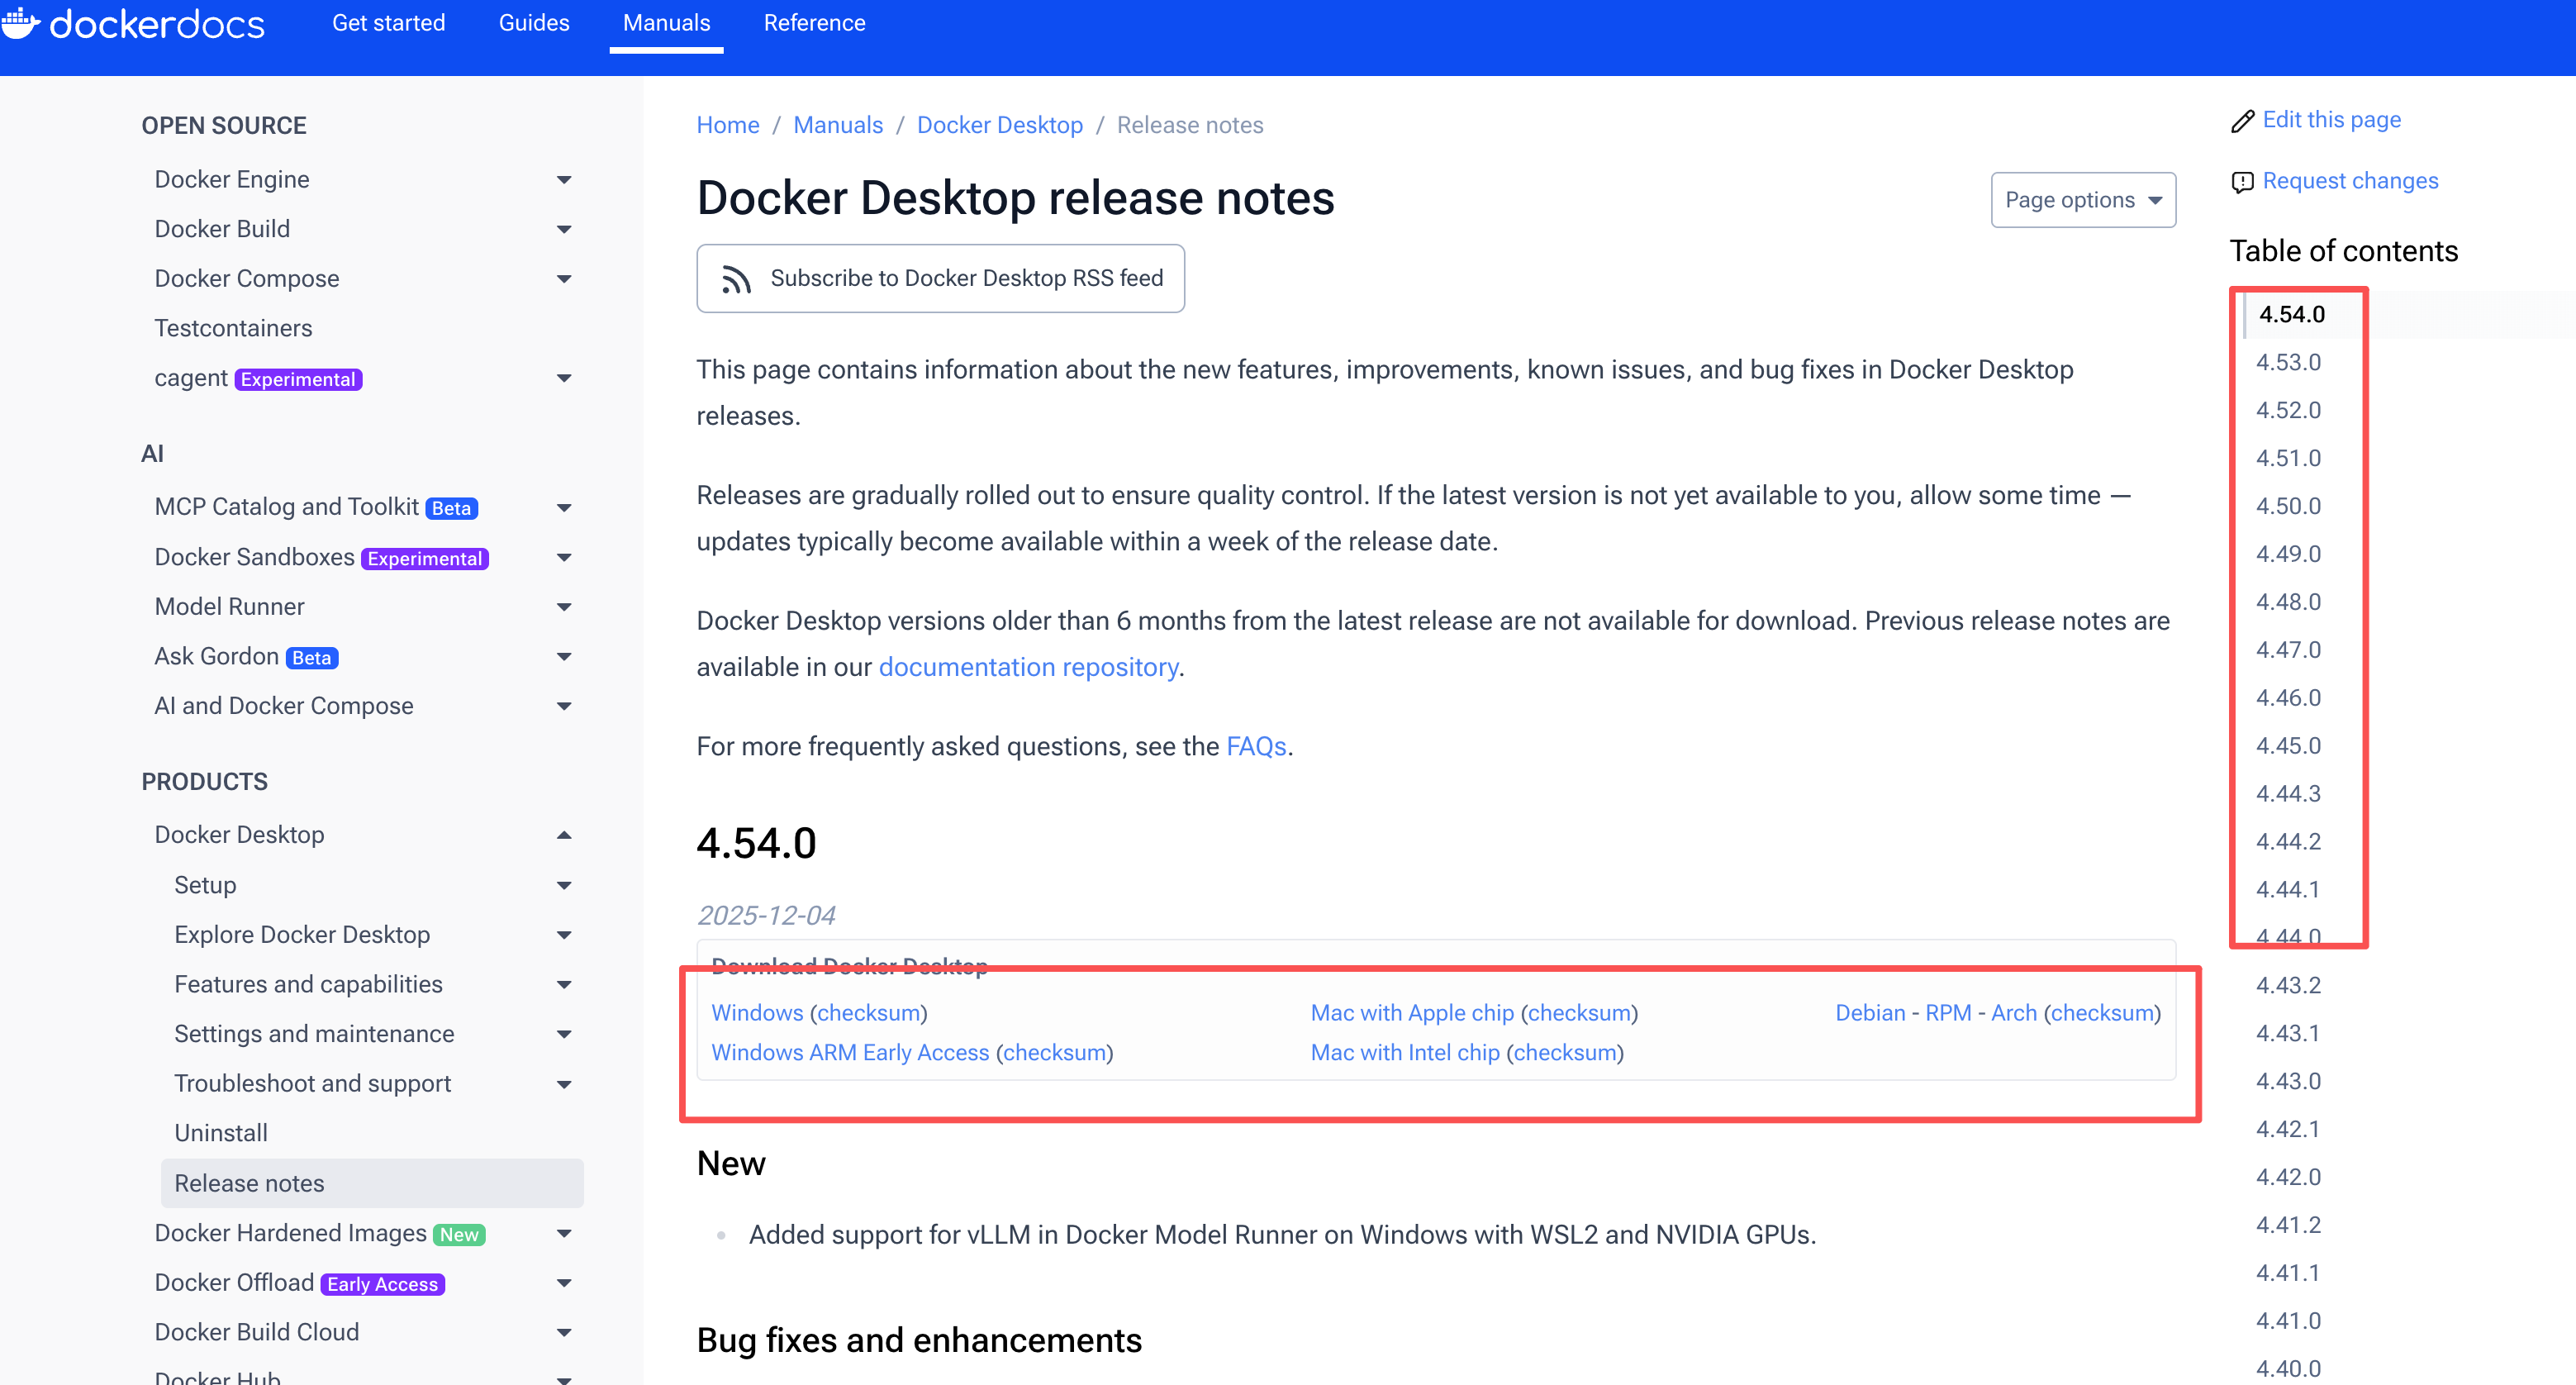The image size is (2576, 1385).
Task: Open the Reference tab
Action: click(x=814, y=23)
